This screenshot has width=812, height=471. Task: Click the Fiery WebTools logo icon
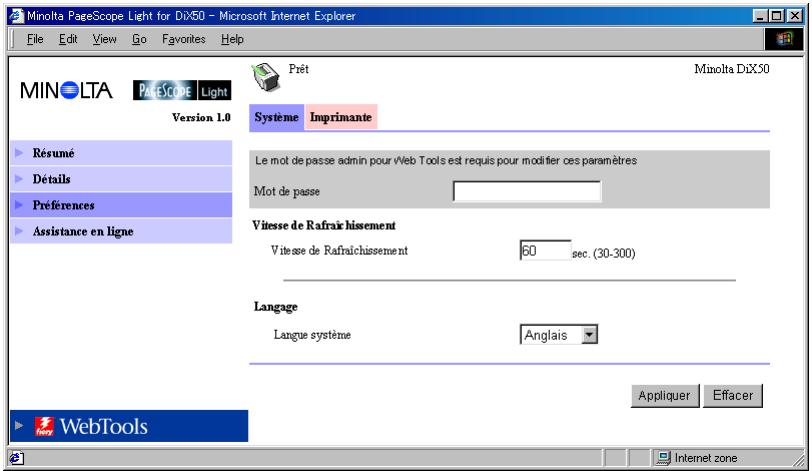(x=45, y=426)
